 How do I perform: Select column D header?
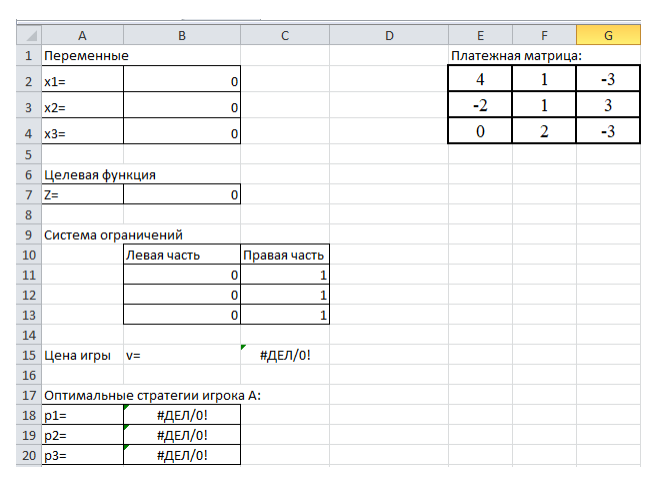point(389,35)
